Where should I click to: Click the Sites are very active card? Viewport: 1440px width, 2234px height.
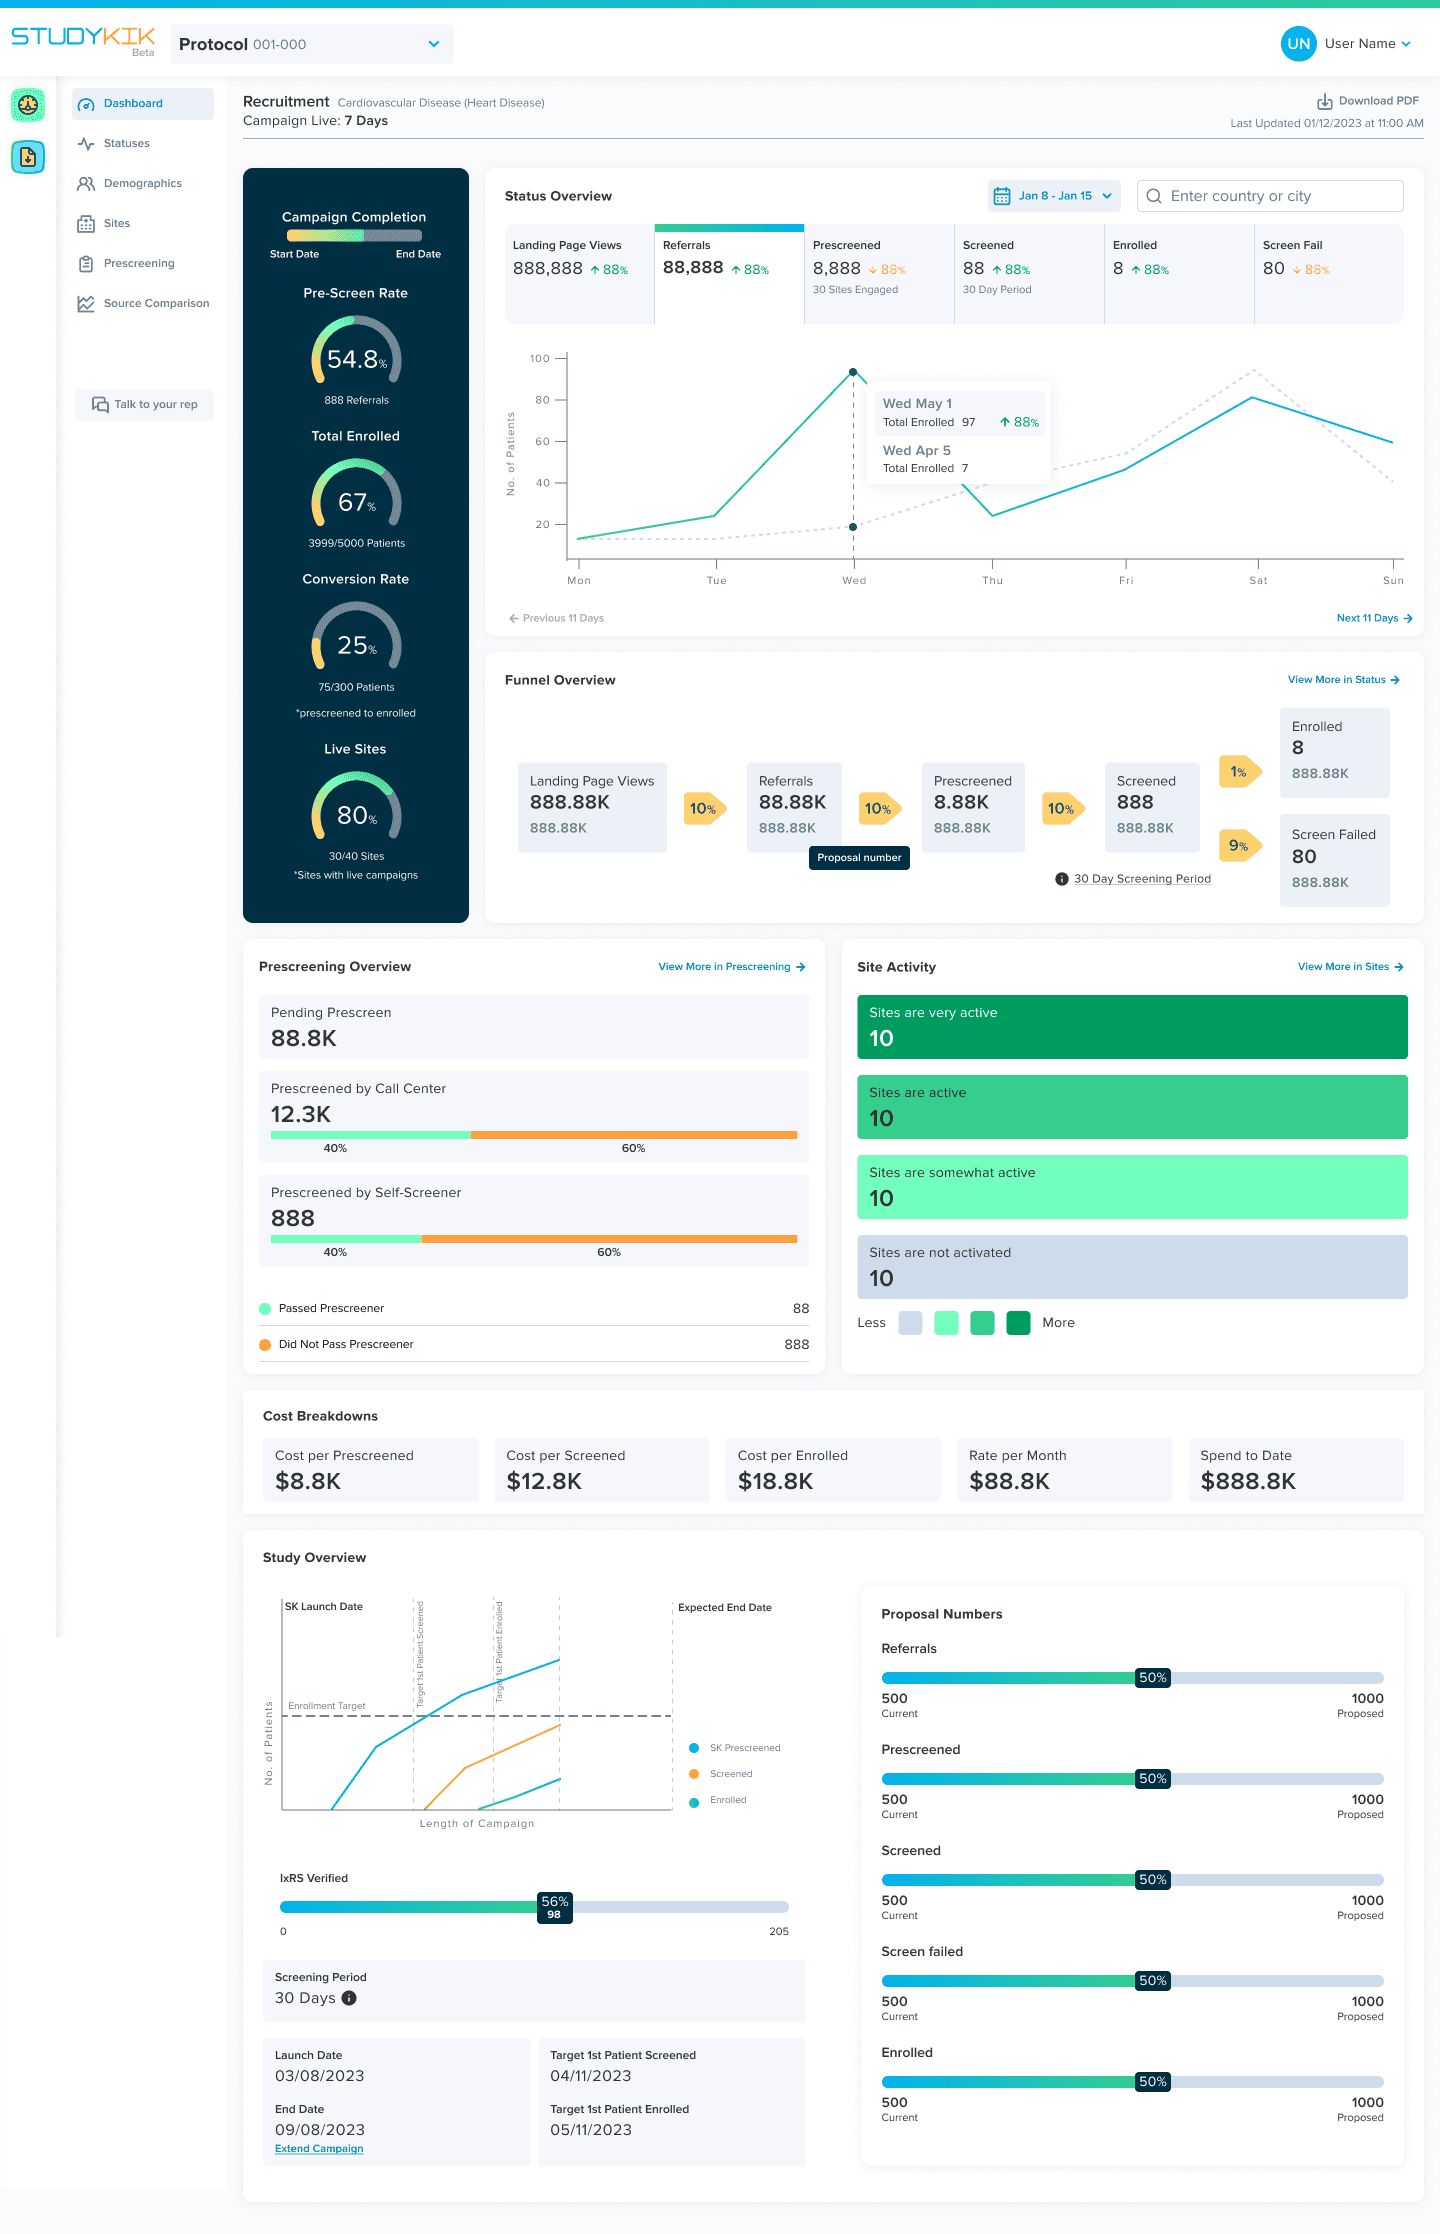[1132, 1027]
